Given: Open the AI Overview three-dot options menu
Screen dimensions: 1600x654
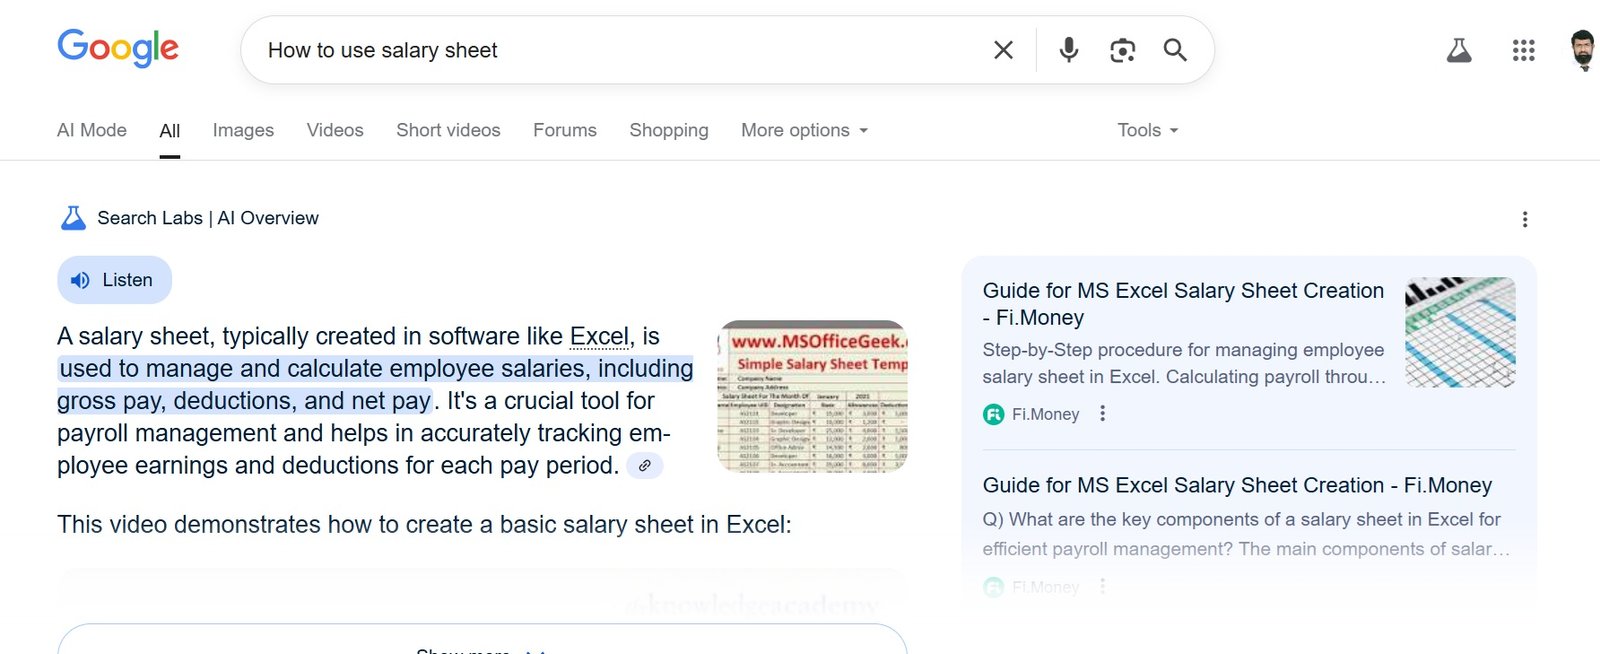Looking at the screenshot, I should [x=1525, y=219].
